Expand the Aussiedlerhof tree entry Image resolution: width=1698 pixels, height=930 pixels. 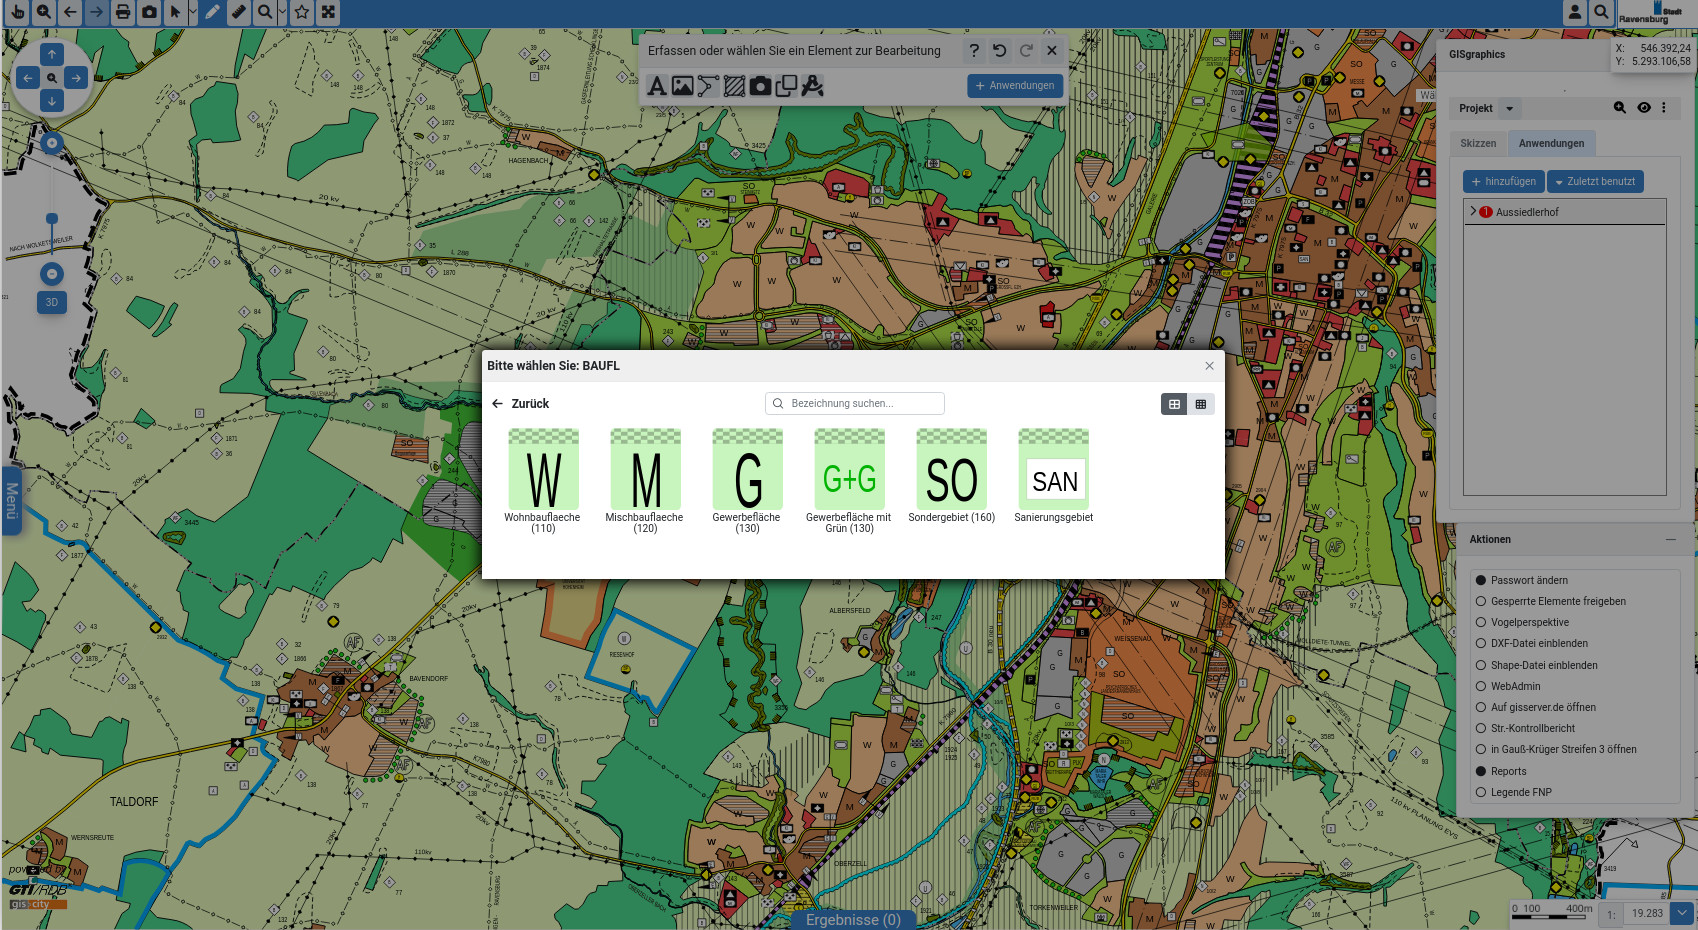pos(1473,211)
